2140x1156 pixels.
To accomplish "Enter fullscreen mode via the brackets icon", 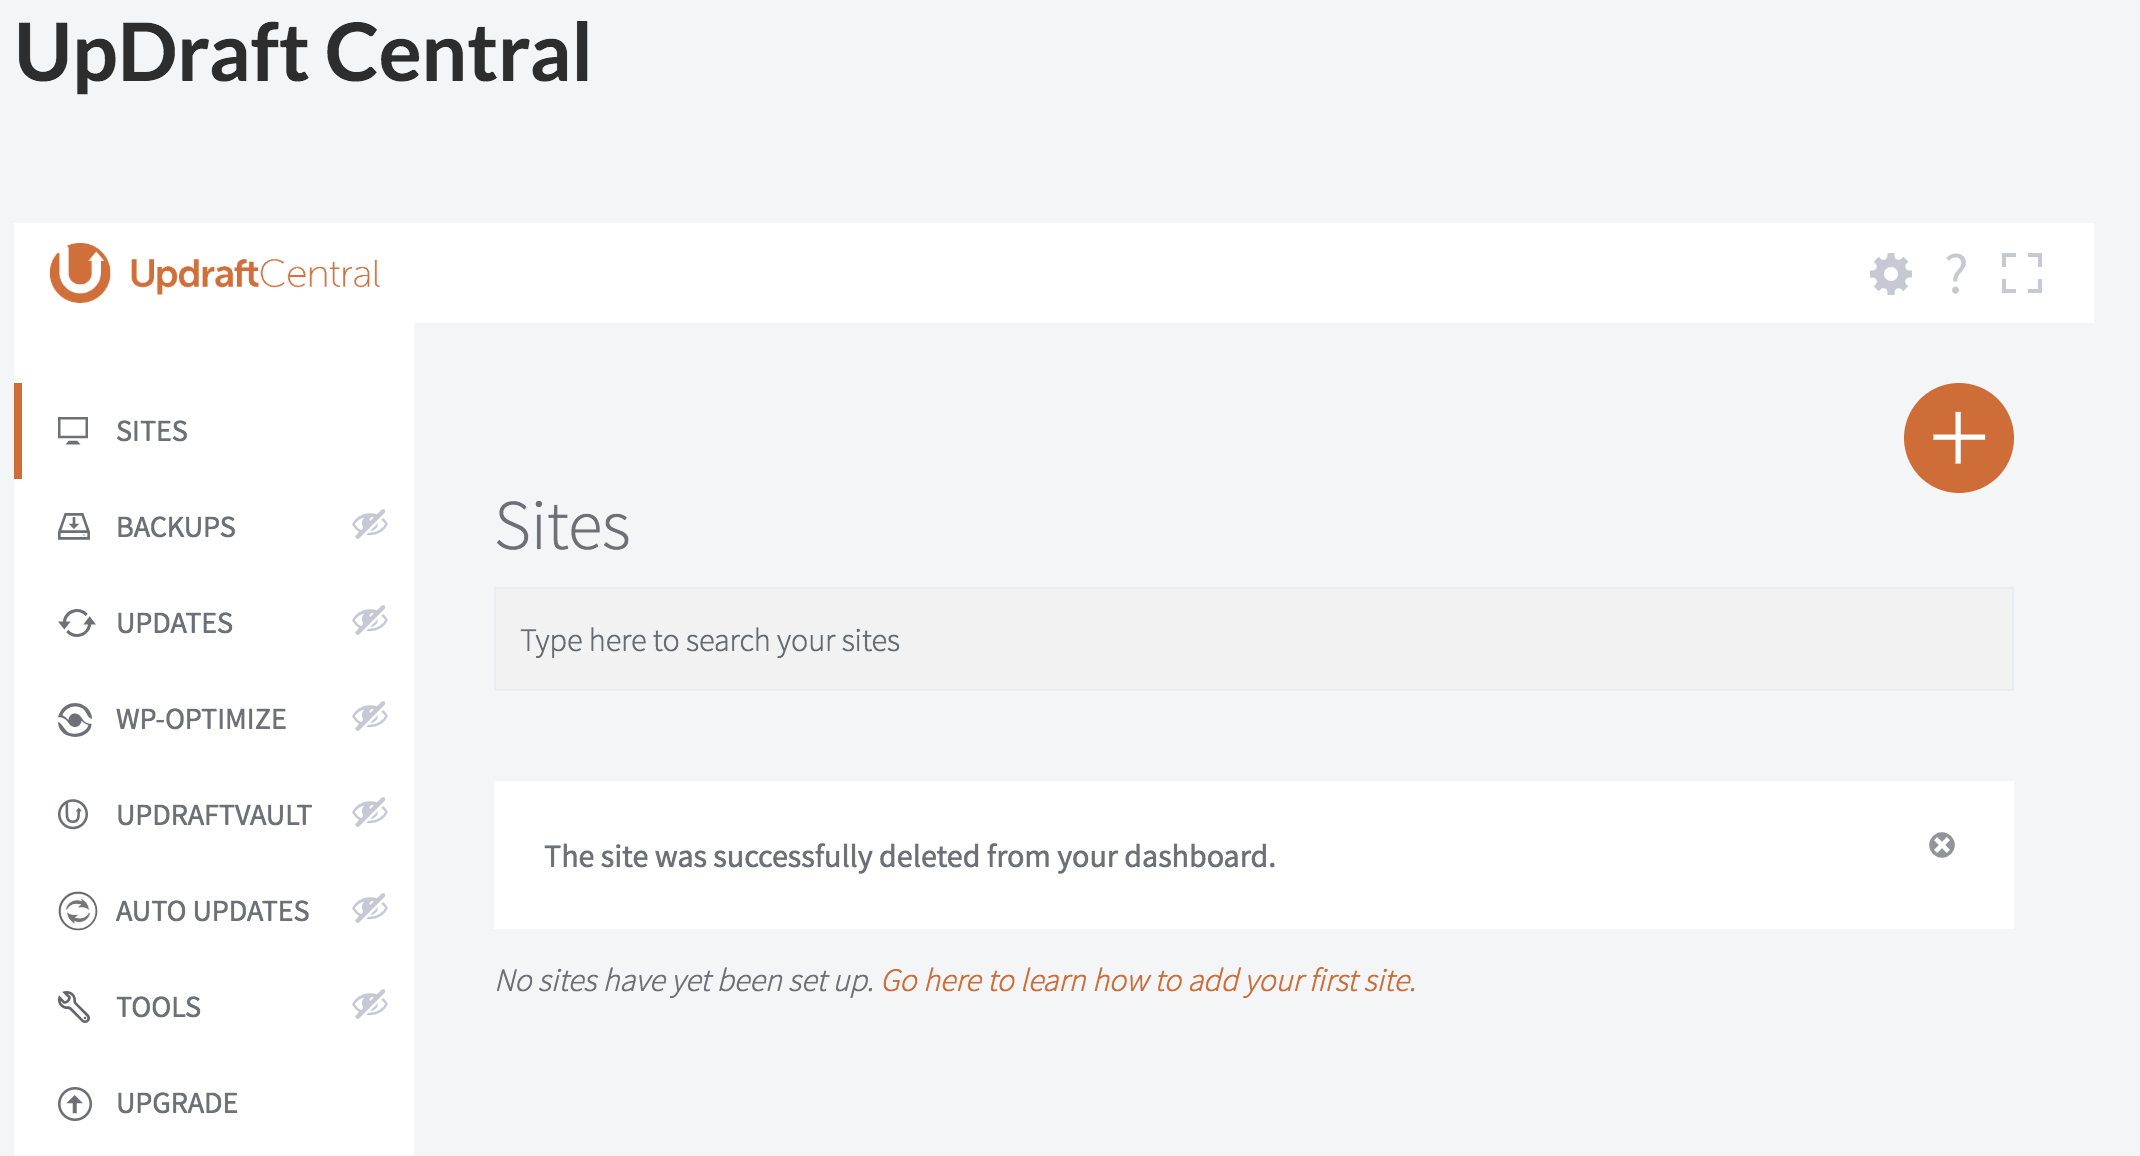I will [x=2021, y=273].
